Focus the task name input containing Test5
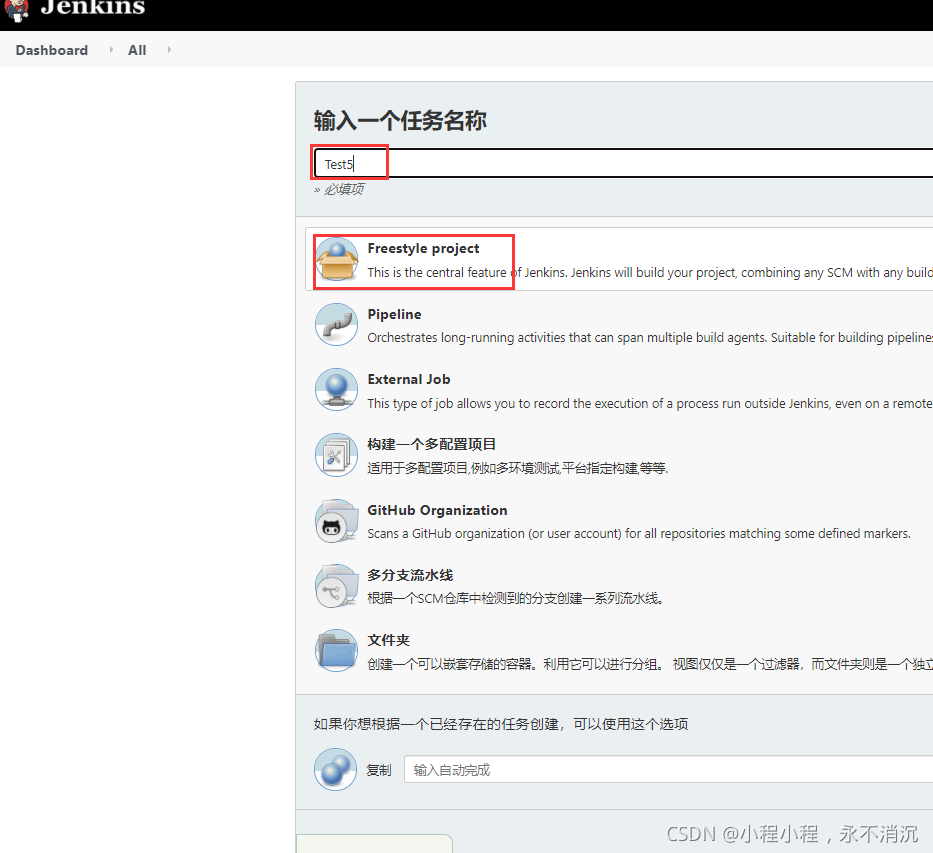This screenshot has height=853, width=933. coord(624,163)
